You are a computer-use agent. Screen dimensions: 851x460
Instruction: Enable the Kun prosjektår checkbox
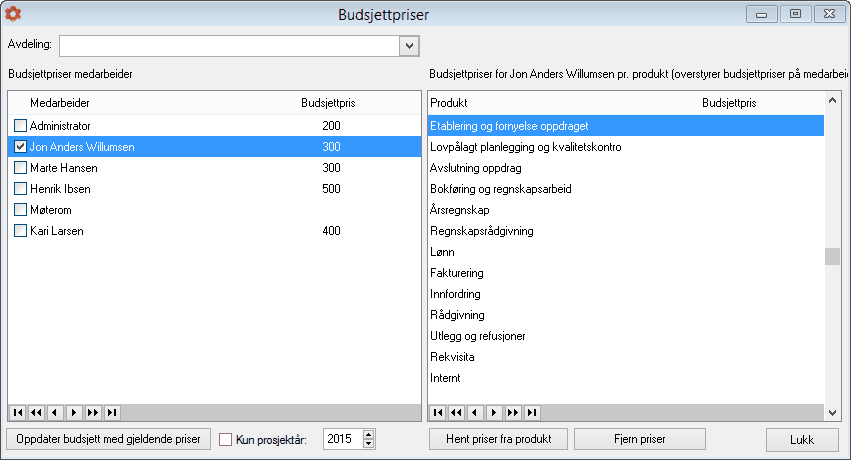[x=225, y=439]
